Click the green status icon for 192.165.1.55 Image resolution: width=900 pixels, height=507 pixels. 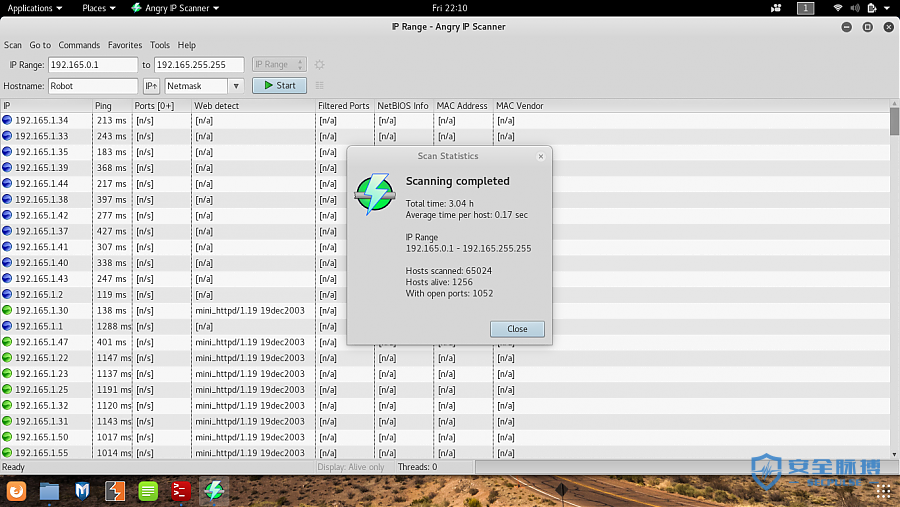pyautogui.click(x=7, y=452)
